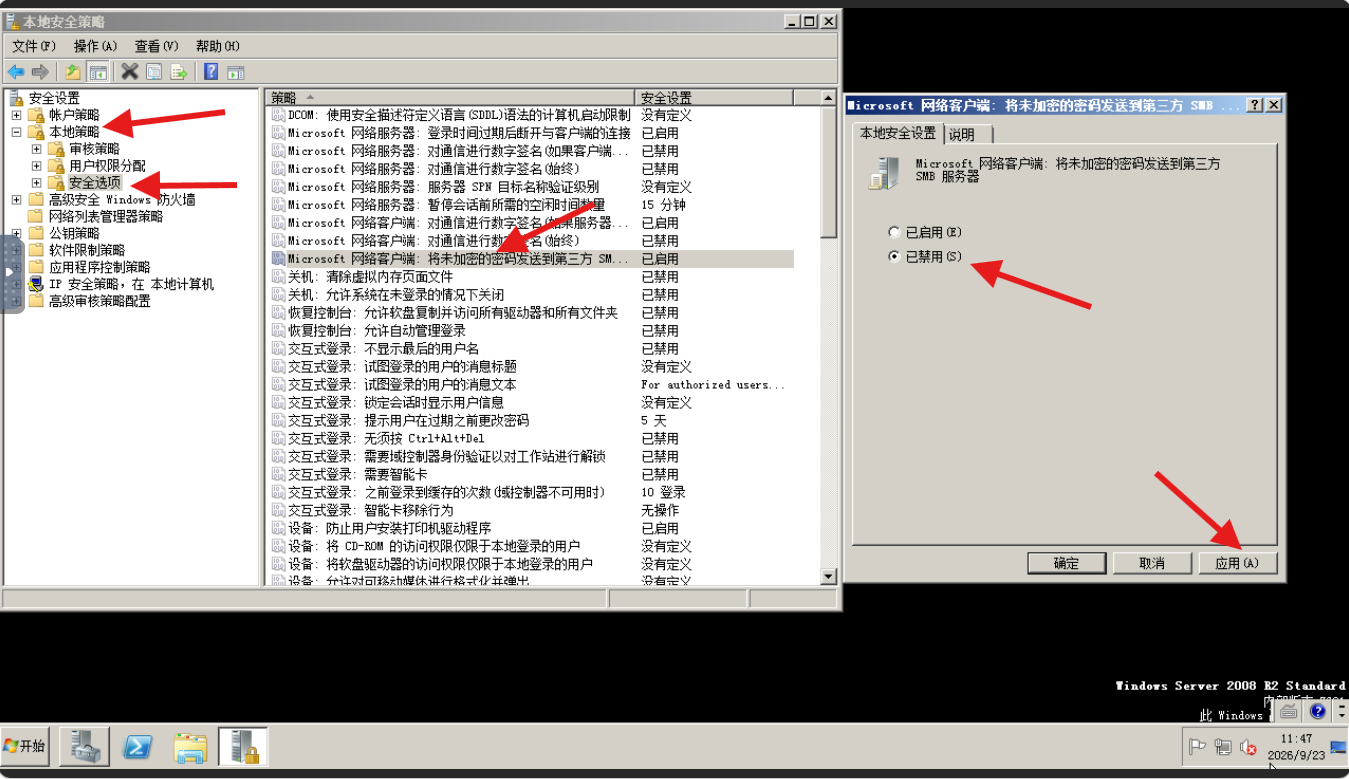Click the ? help button in dialog title bar

[x=1256, y=105]
